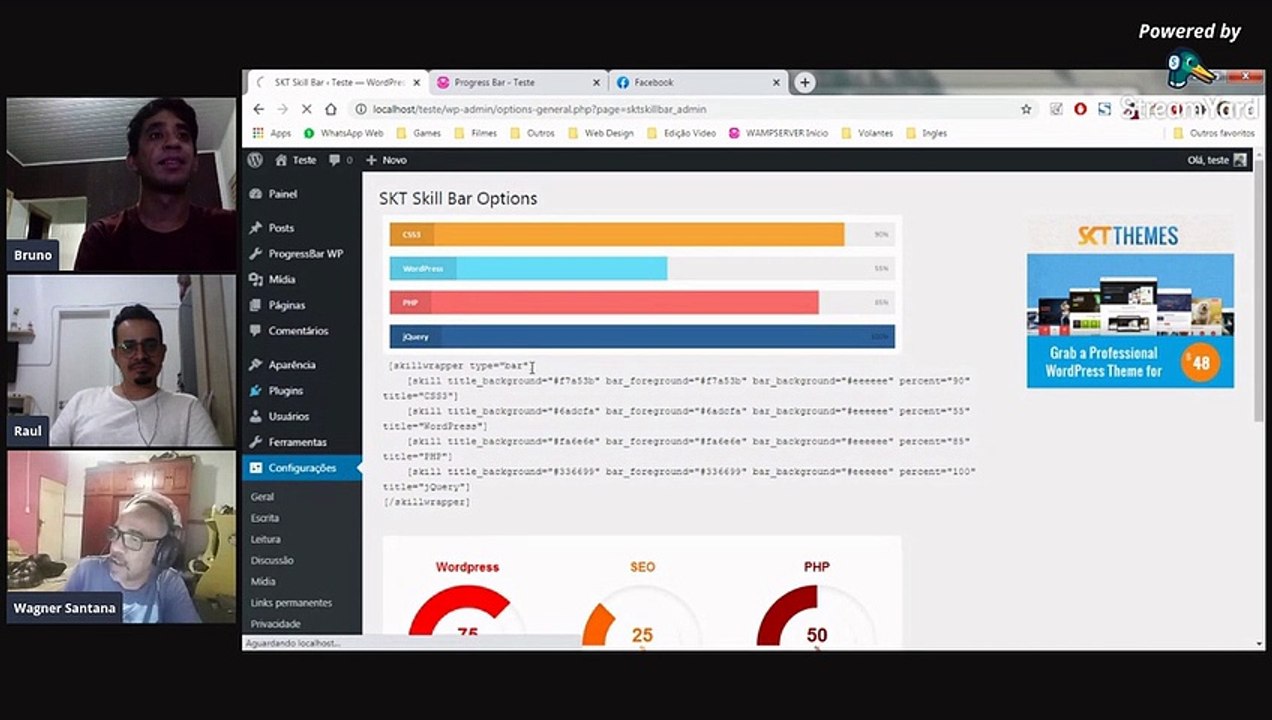Open the WhatsApp Web bookmark
The width and height of the screenshot is (1272, 720).
(343, 133)
